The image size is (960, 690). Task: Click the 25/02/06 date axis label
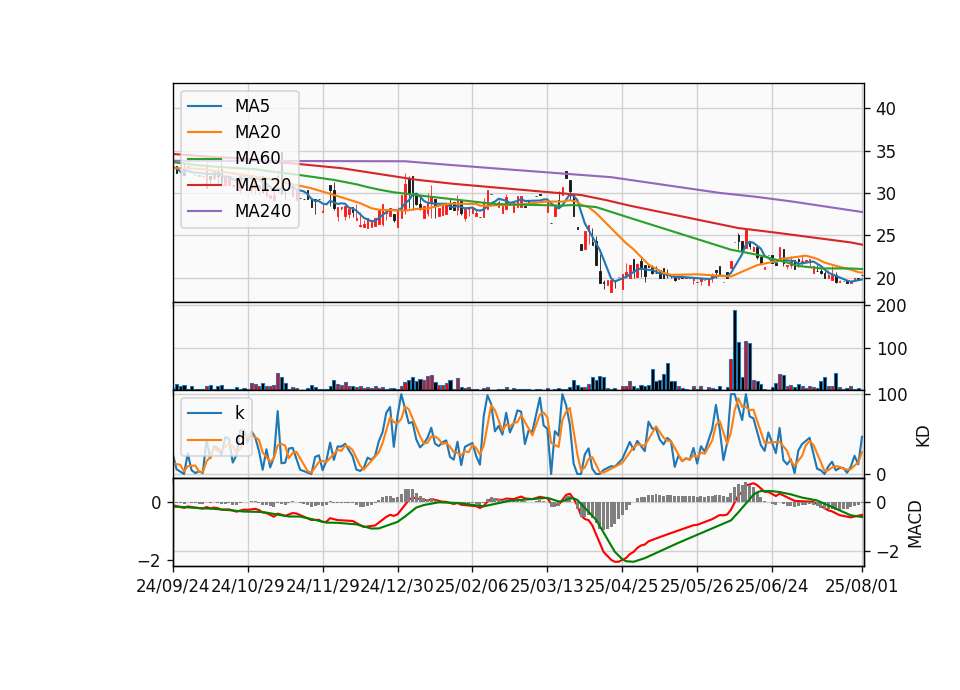472,586
